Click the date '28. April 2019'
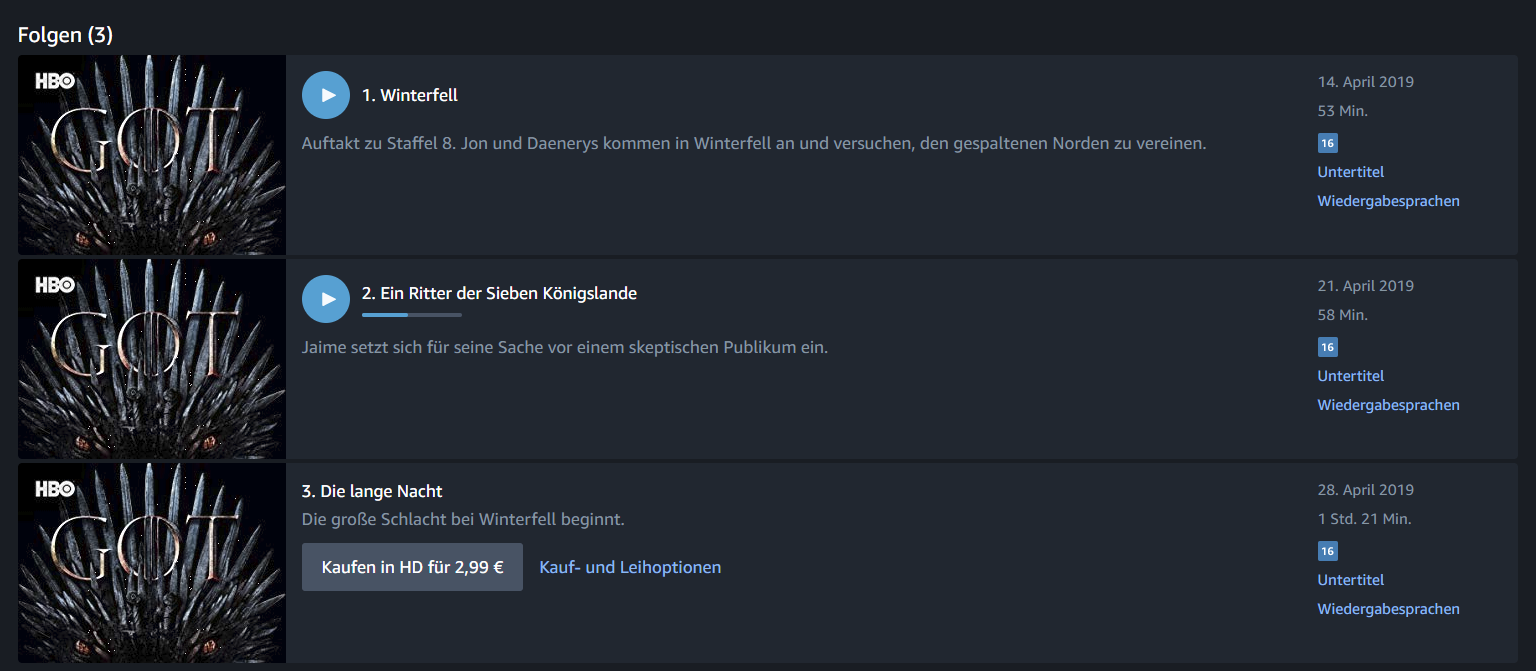This screenshot has height=671, width=1536. click(x=1366, y=490)
